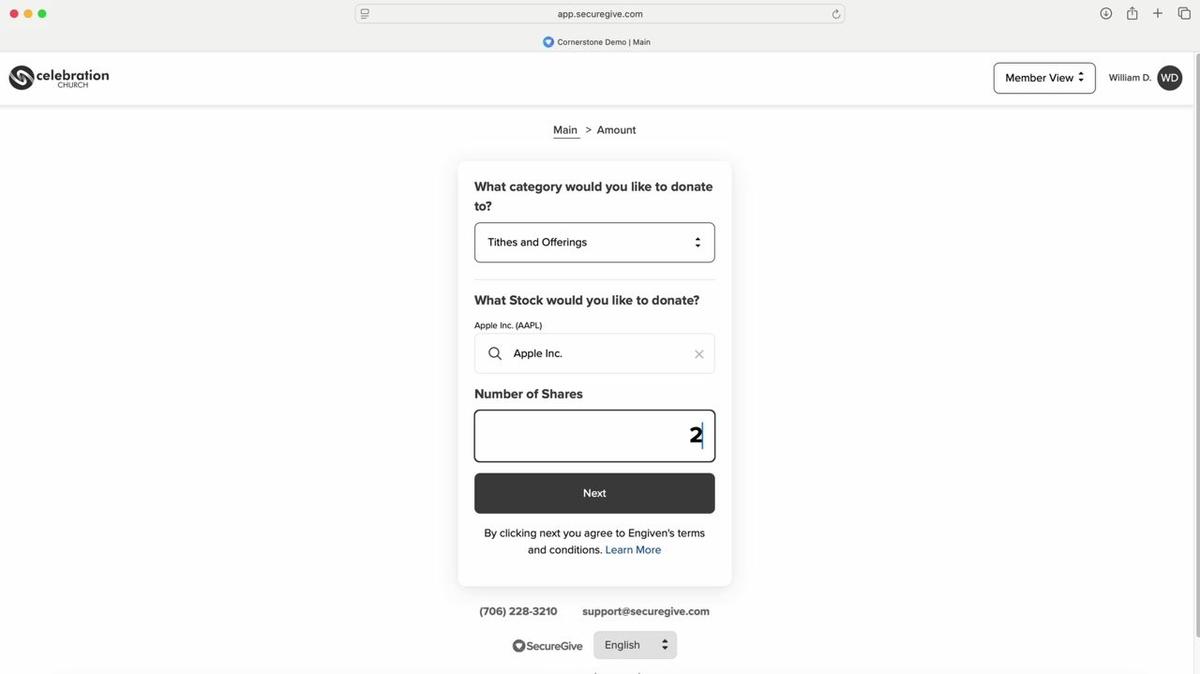Show Safari tab overview
1200x674 pixels.
click(x=1184, y=14)
